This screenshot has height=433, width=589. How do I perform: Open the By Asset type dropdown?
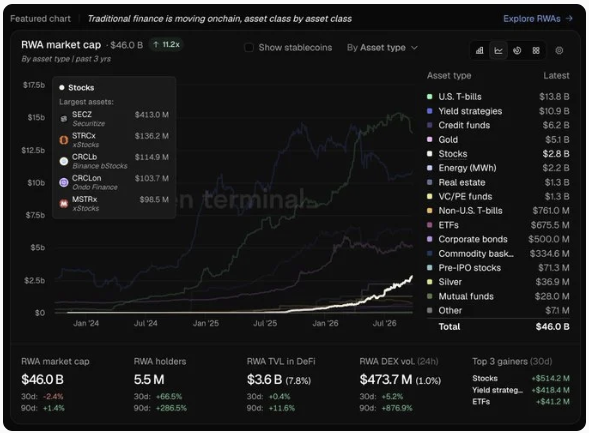tap(382, 48)
